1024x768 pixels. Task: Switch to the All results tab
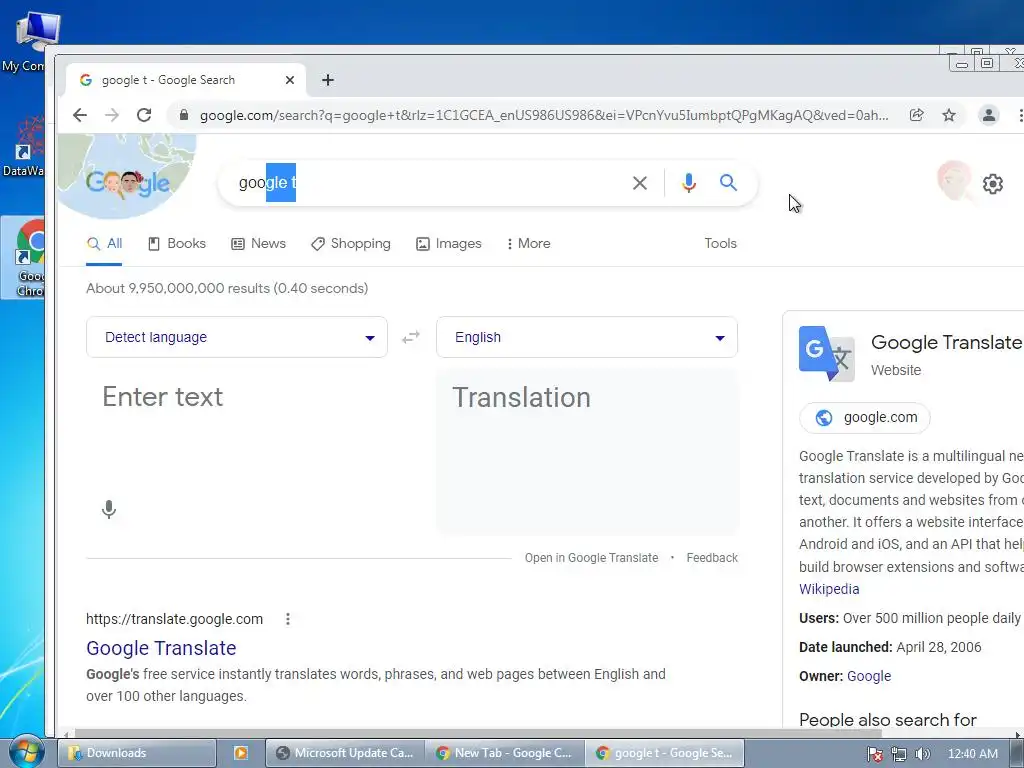104,244
